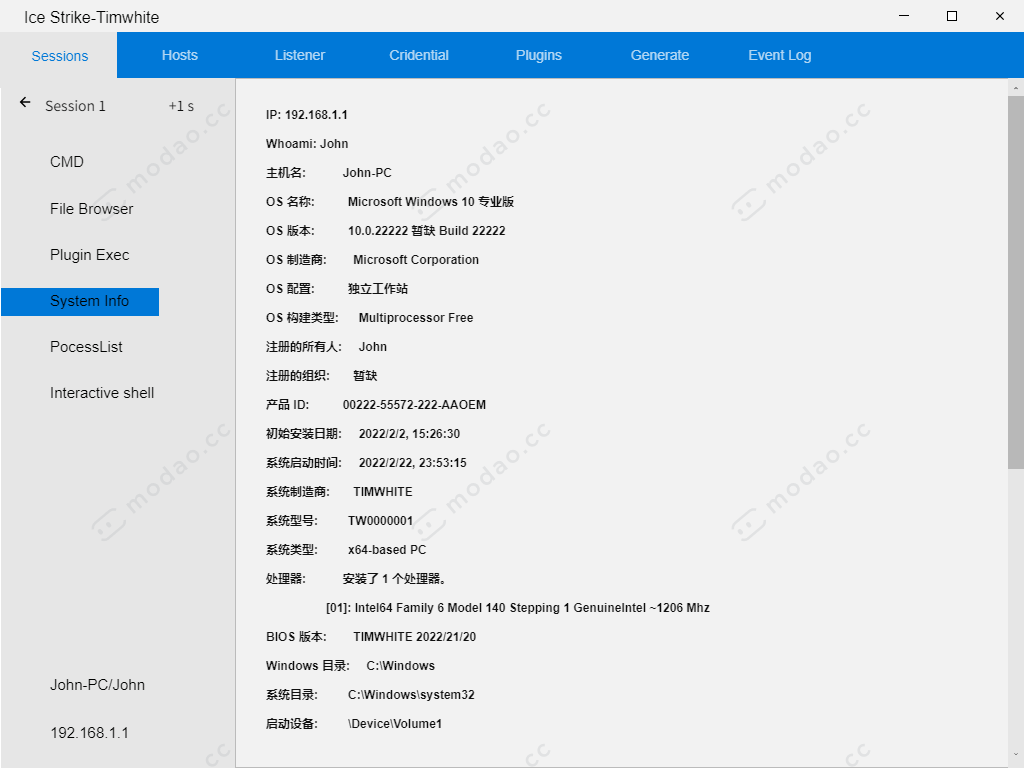Select Plugin Exec from the sidebar
The height and width of the screenshot is (768, 1024).
tap(88, 254)
